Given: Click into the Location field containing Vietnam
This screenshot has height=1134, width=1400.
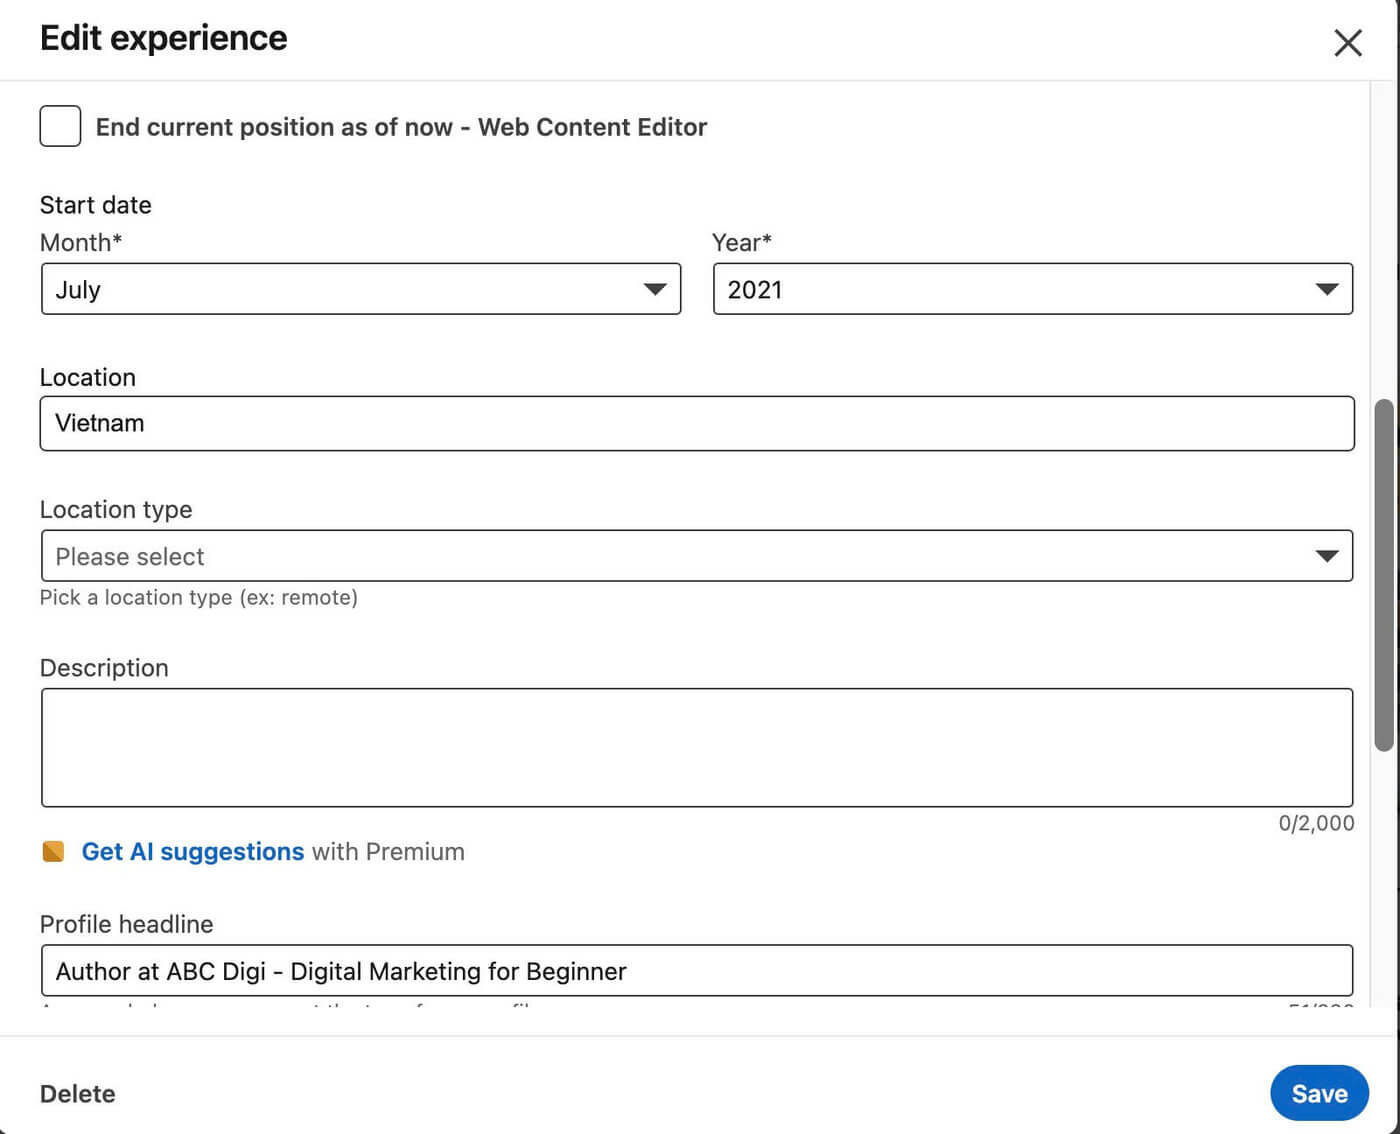Looking at the screenshot, I should click(x=696, y=423).
